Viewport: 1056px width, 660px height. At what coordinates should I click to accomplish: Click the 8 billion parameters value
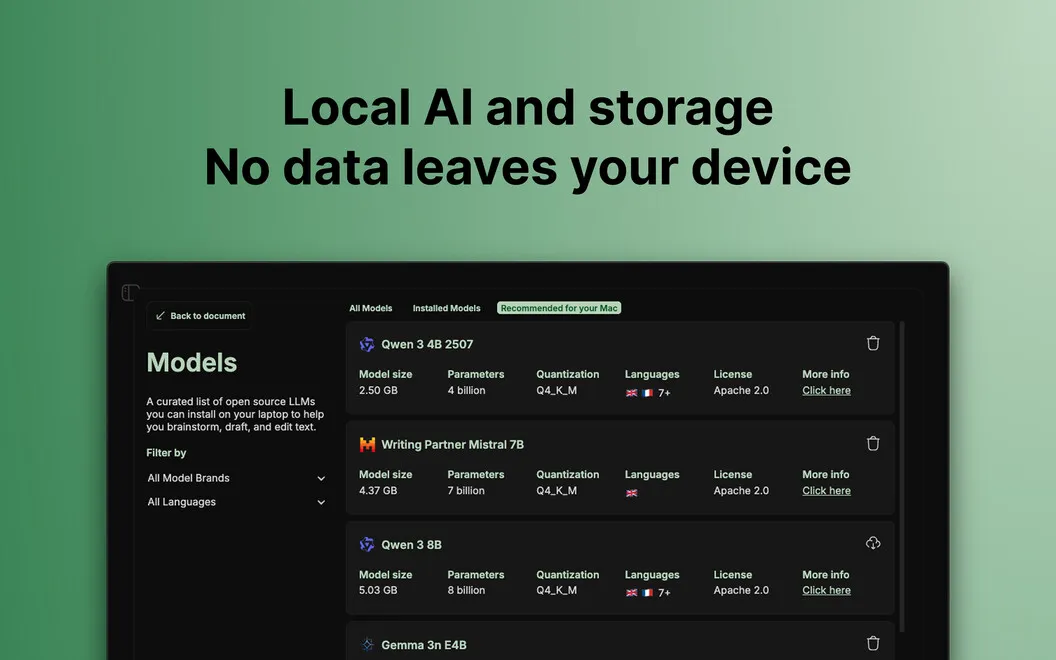point(466,590)
